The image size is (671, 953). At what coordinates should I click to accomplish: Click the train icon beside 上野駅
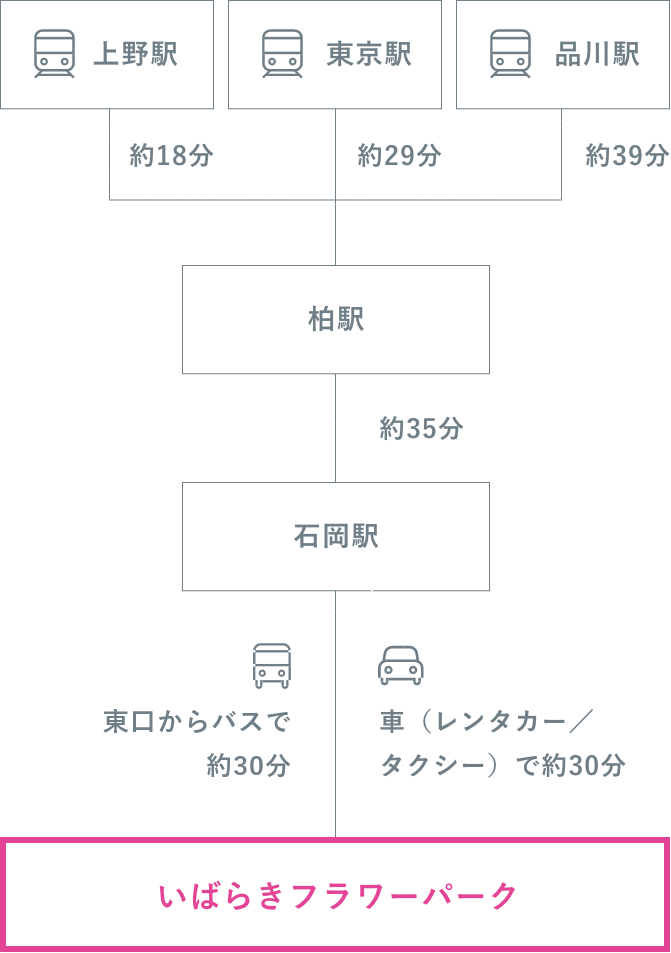tap(54, 53)
